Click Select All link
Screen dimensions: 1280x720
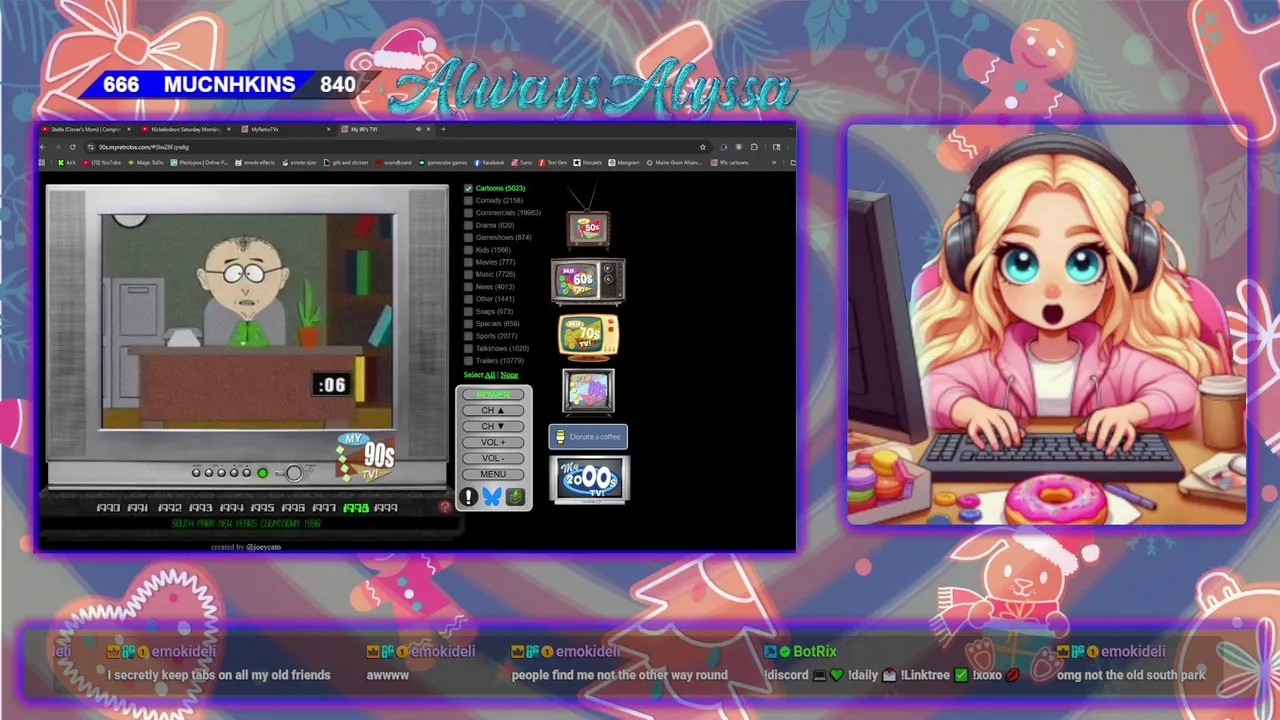[490, 375]
